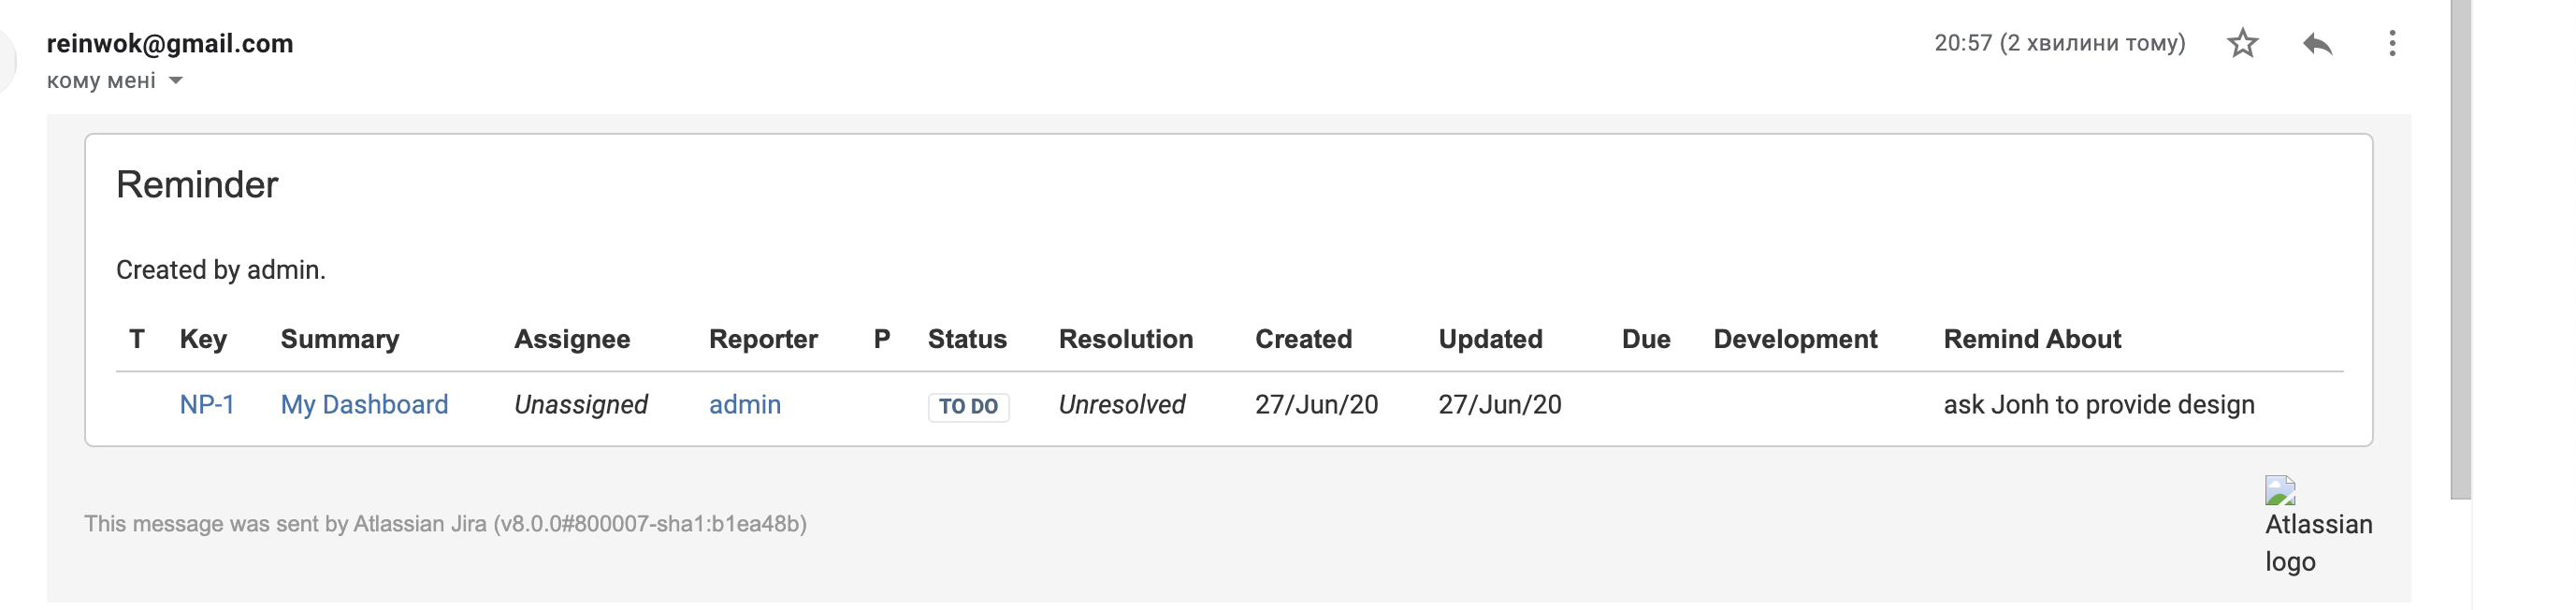Viewport: 2576px width, 610px height.
Task: Click the Key column header
Action: tap(203, 339)
